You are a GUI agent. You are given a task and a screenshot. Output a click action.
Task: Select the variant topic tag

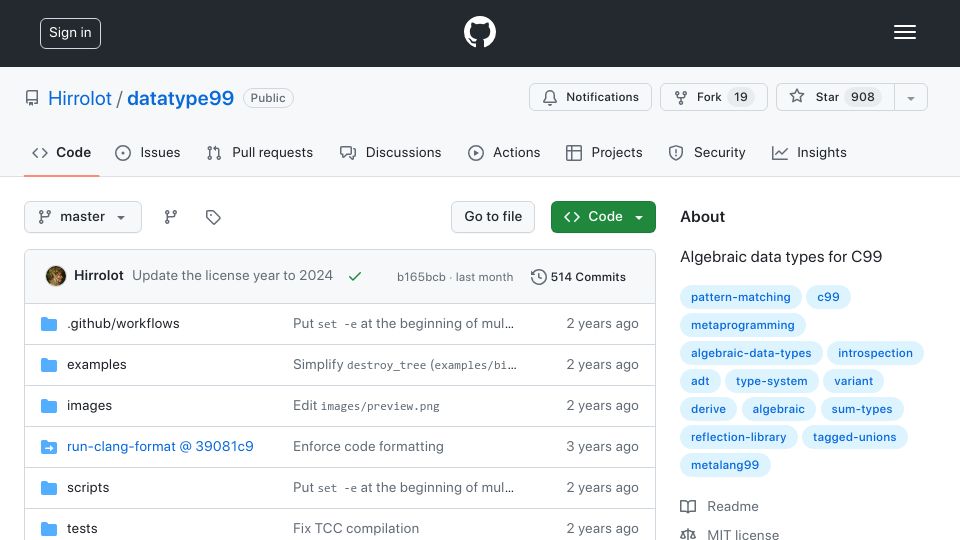coord(853,381)
